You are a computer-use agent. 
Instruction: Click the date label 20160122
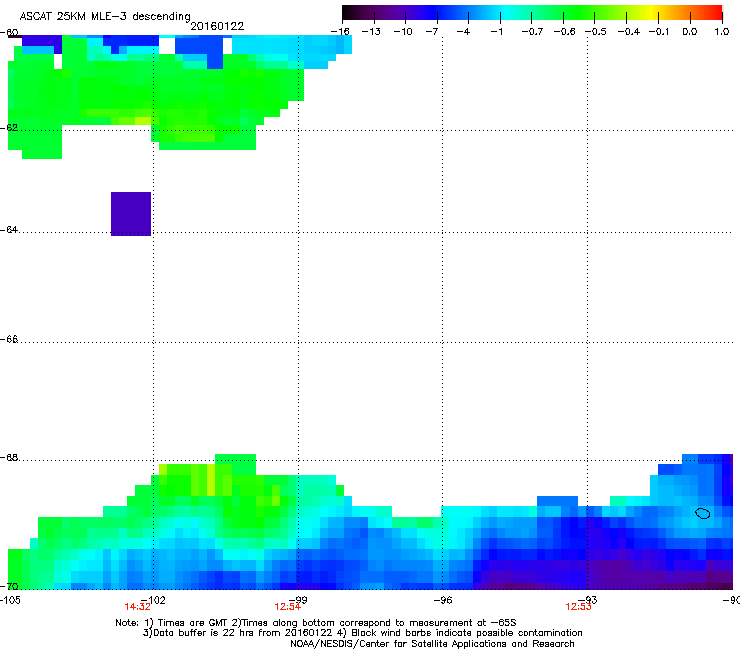tap(217, 26)
